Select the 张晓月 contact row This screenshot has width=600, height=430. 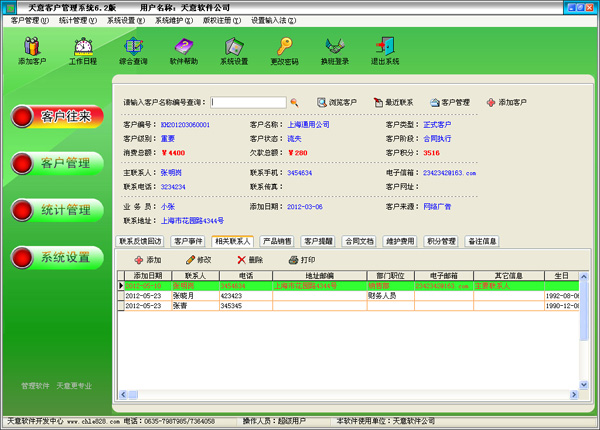coord(182,296)
